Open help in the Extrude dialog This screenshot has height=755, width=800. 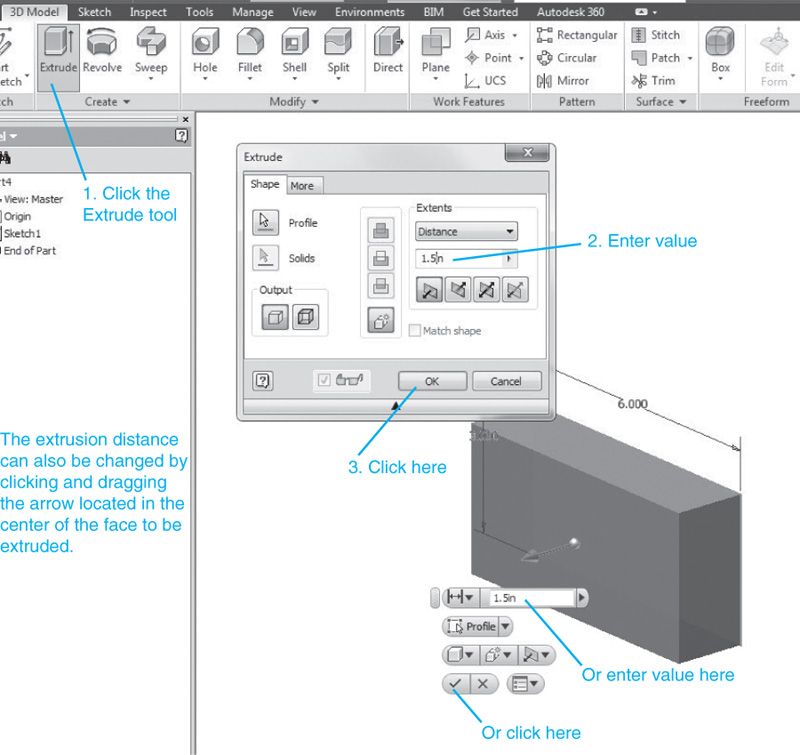[x=263, y=381]
